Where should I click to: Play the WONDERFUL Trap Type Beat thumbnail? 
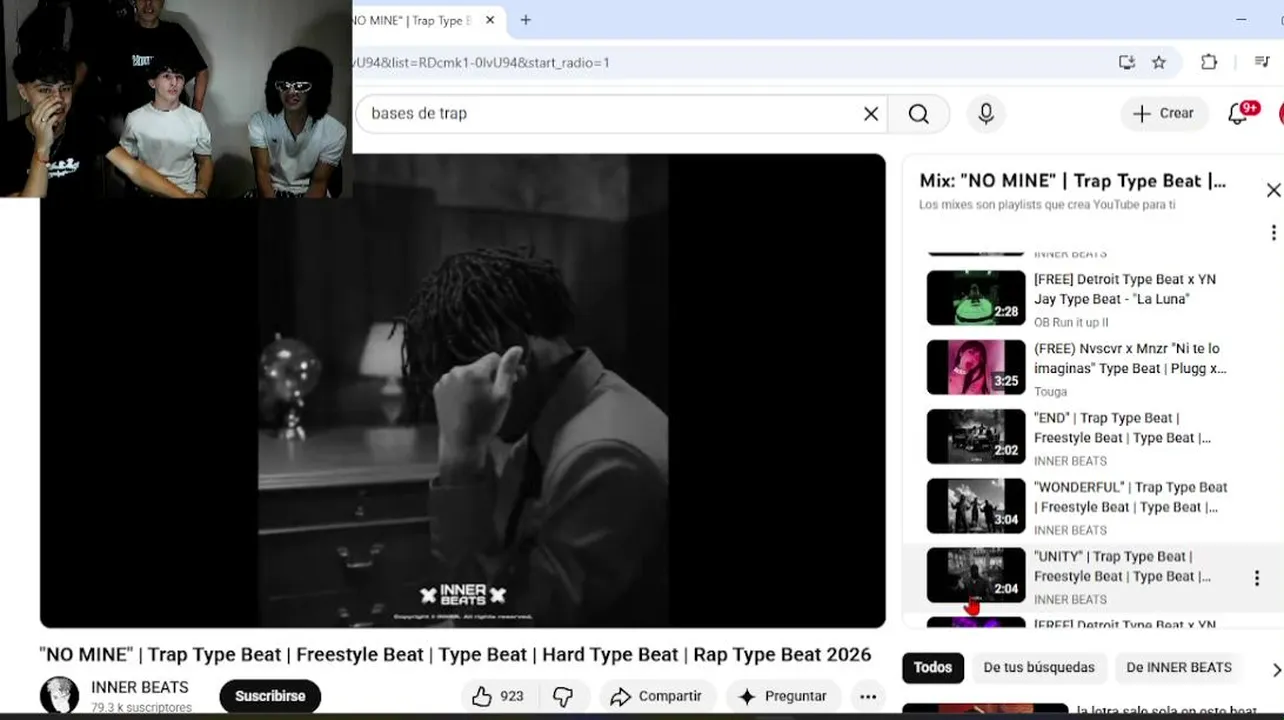(x=976, y=506)
